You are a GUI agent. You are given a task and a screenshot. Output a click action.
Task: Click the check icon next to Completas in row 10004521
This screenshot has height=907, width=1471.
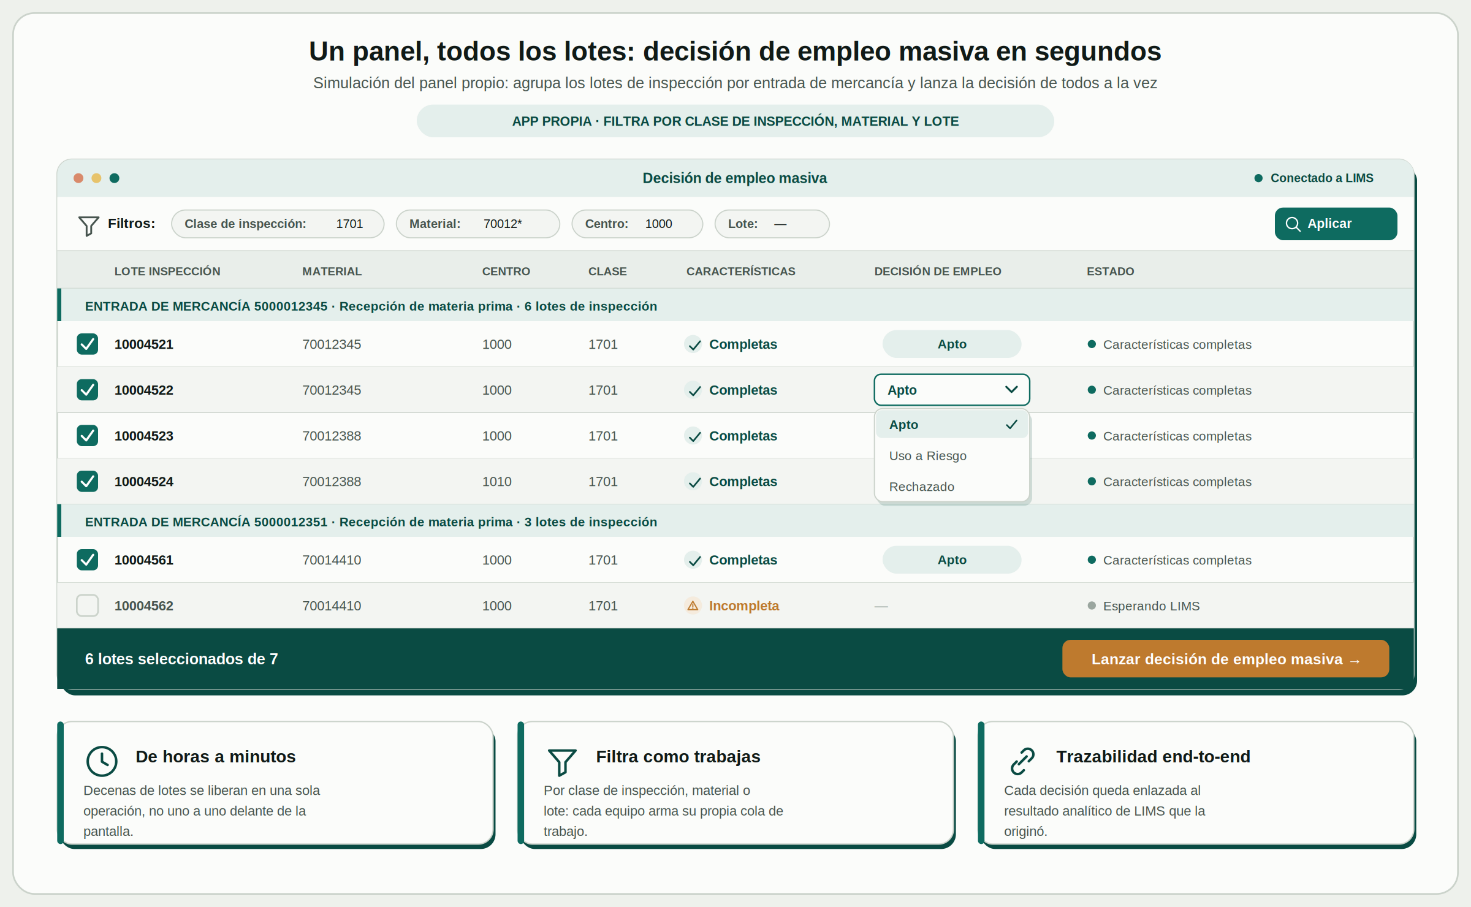coord(694,345)
